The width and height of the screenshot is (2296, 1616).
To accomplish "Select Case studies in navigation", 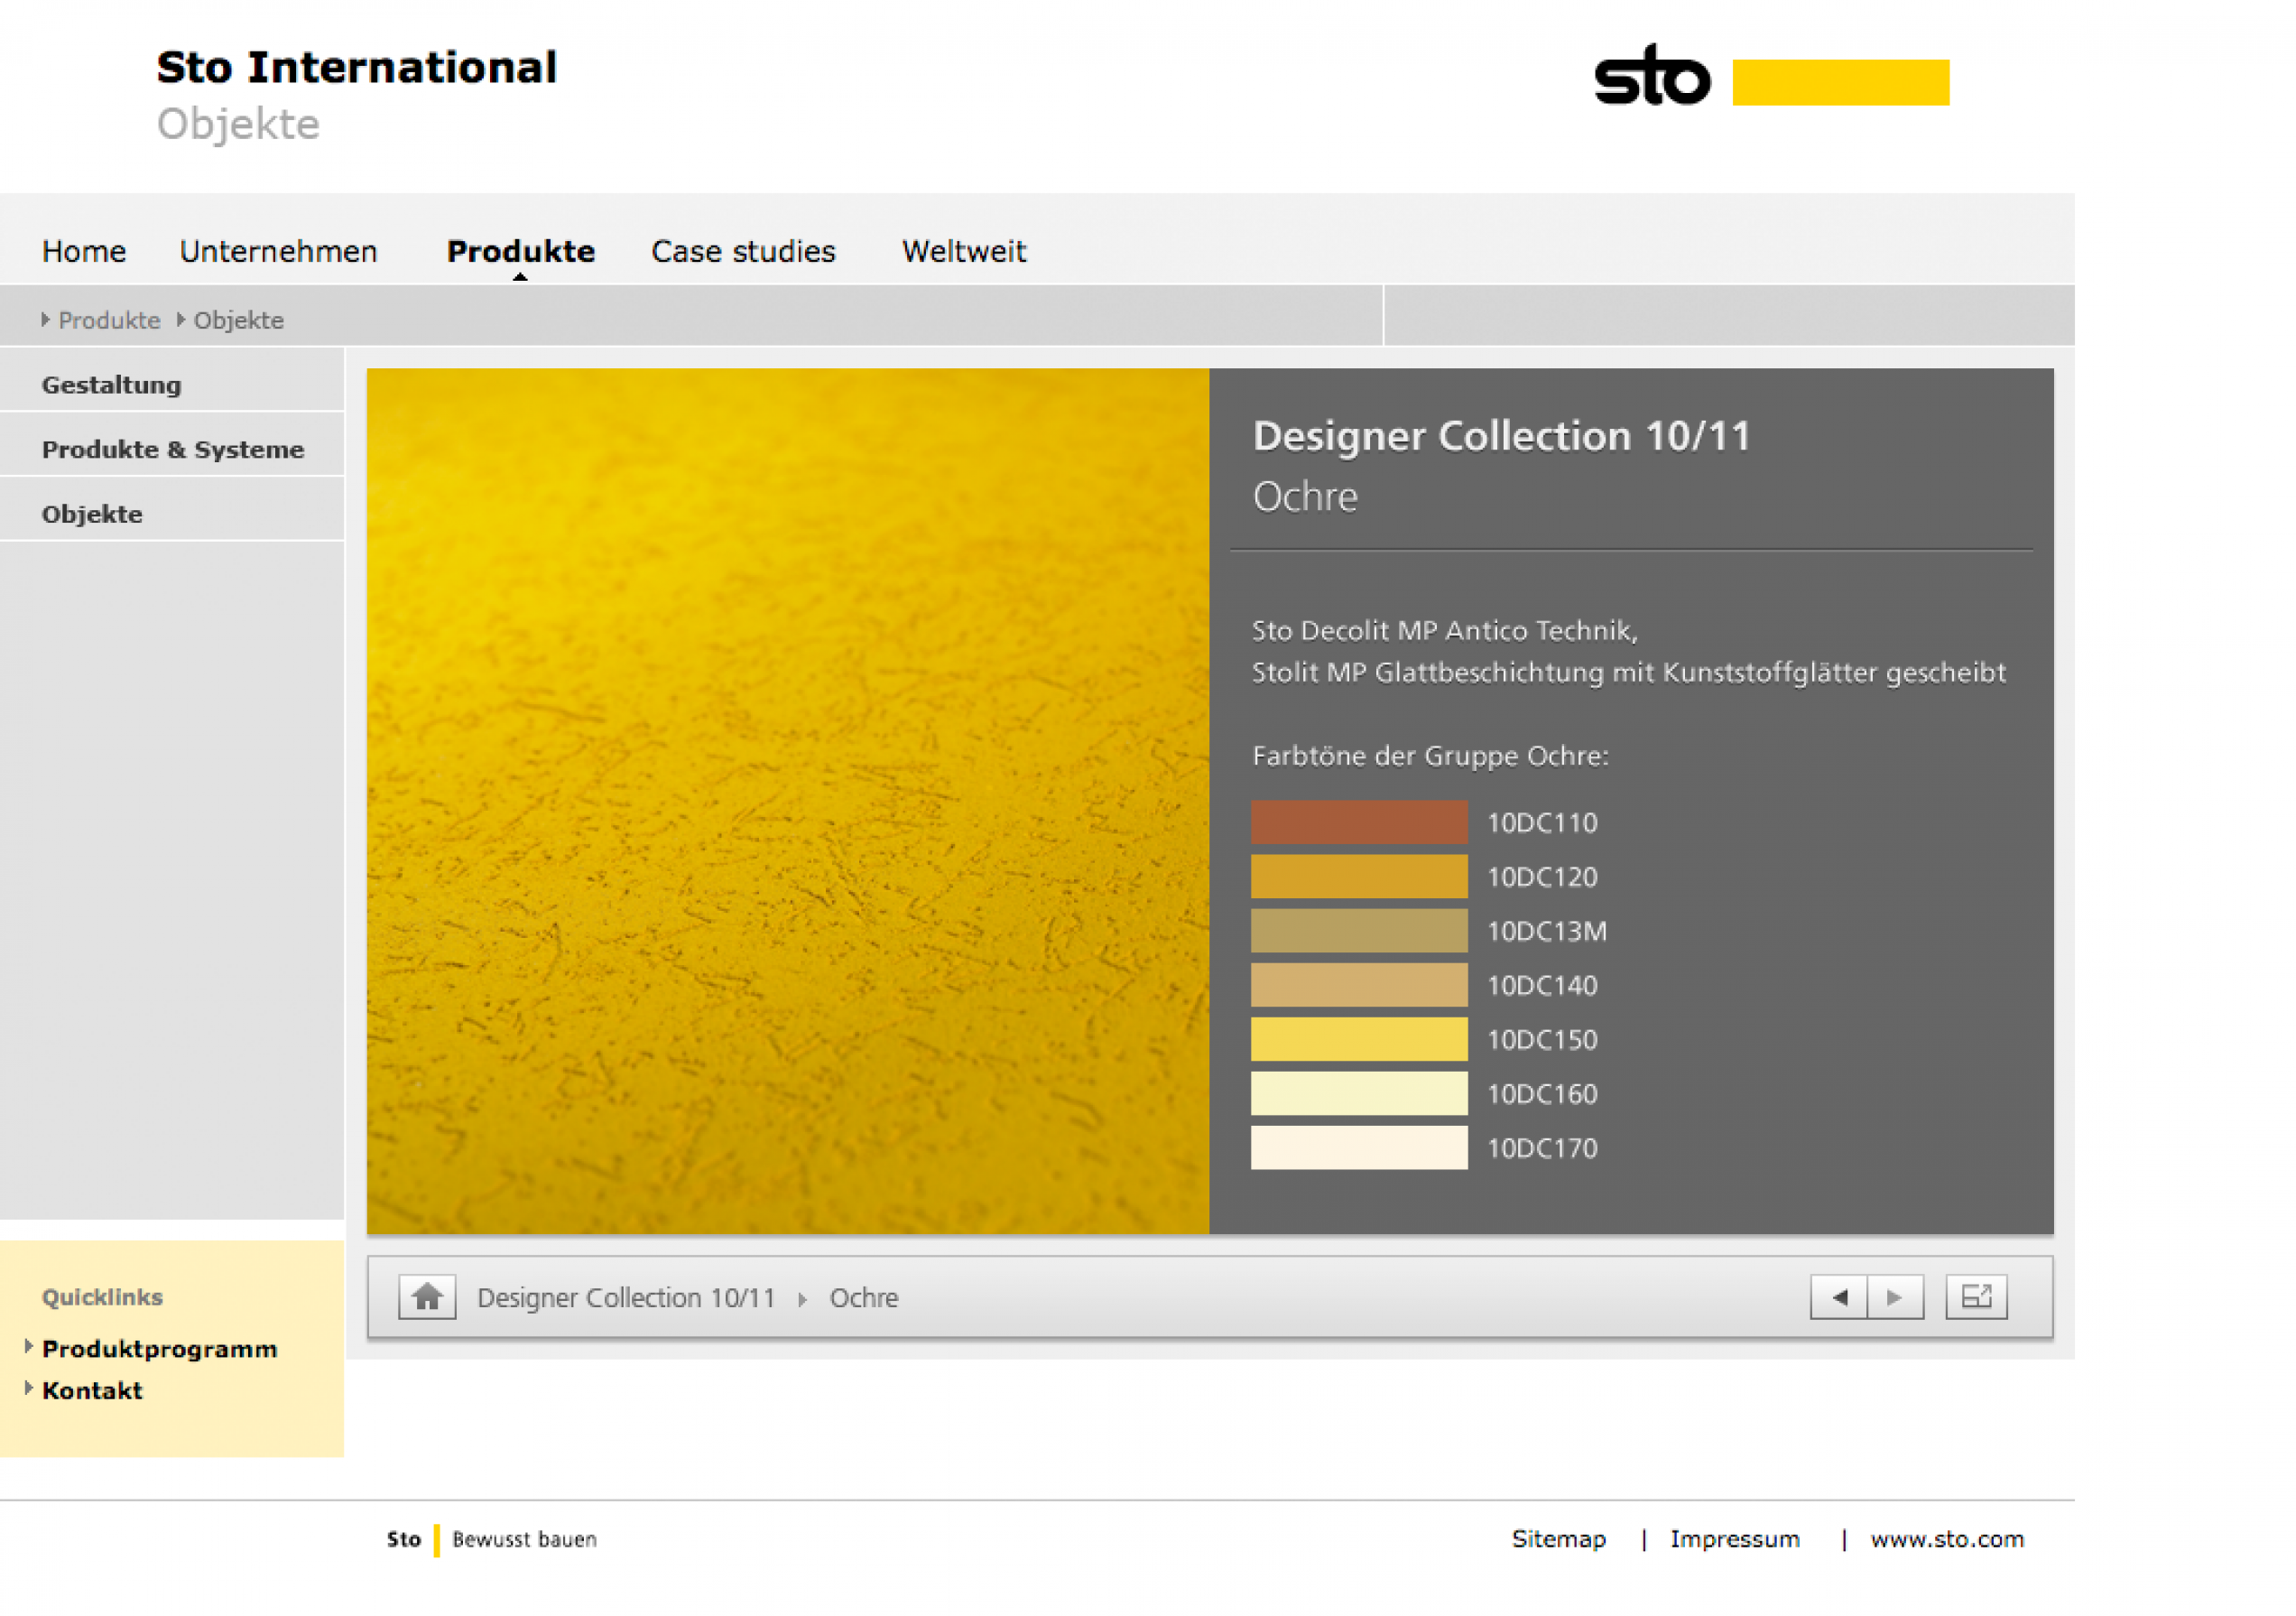I will (x=743, y=251).
